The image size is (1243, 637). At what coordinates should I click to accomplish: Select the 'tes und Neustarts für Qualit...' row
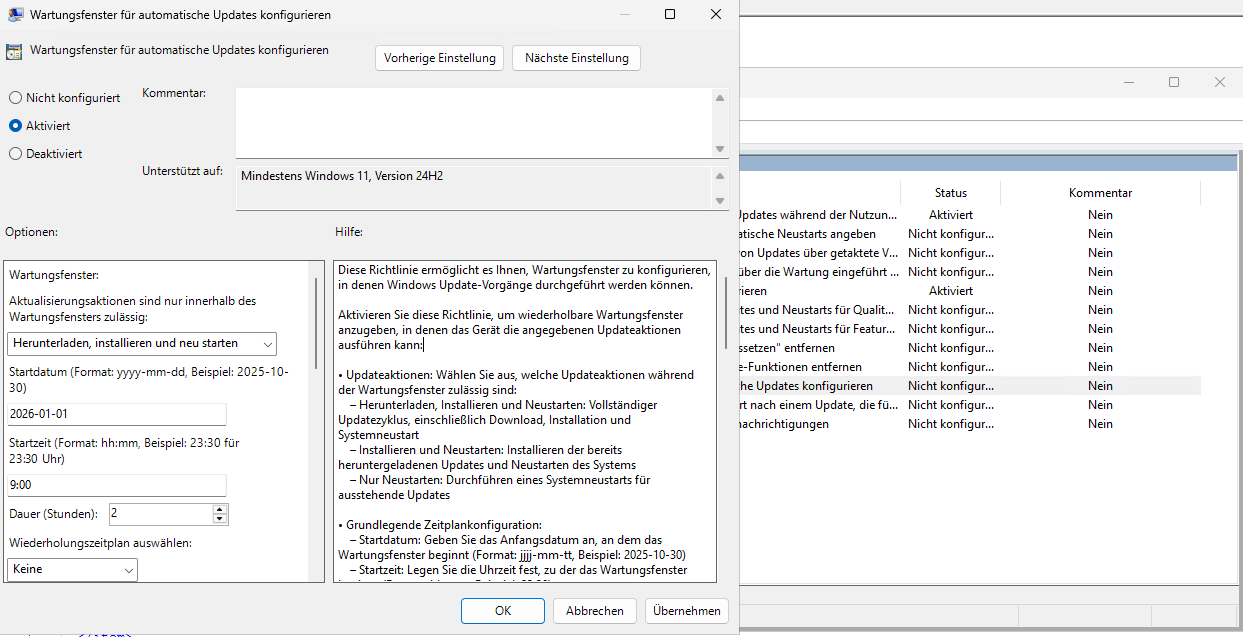point(968,310)
